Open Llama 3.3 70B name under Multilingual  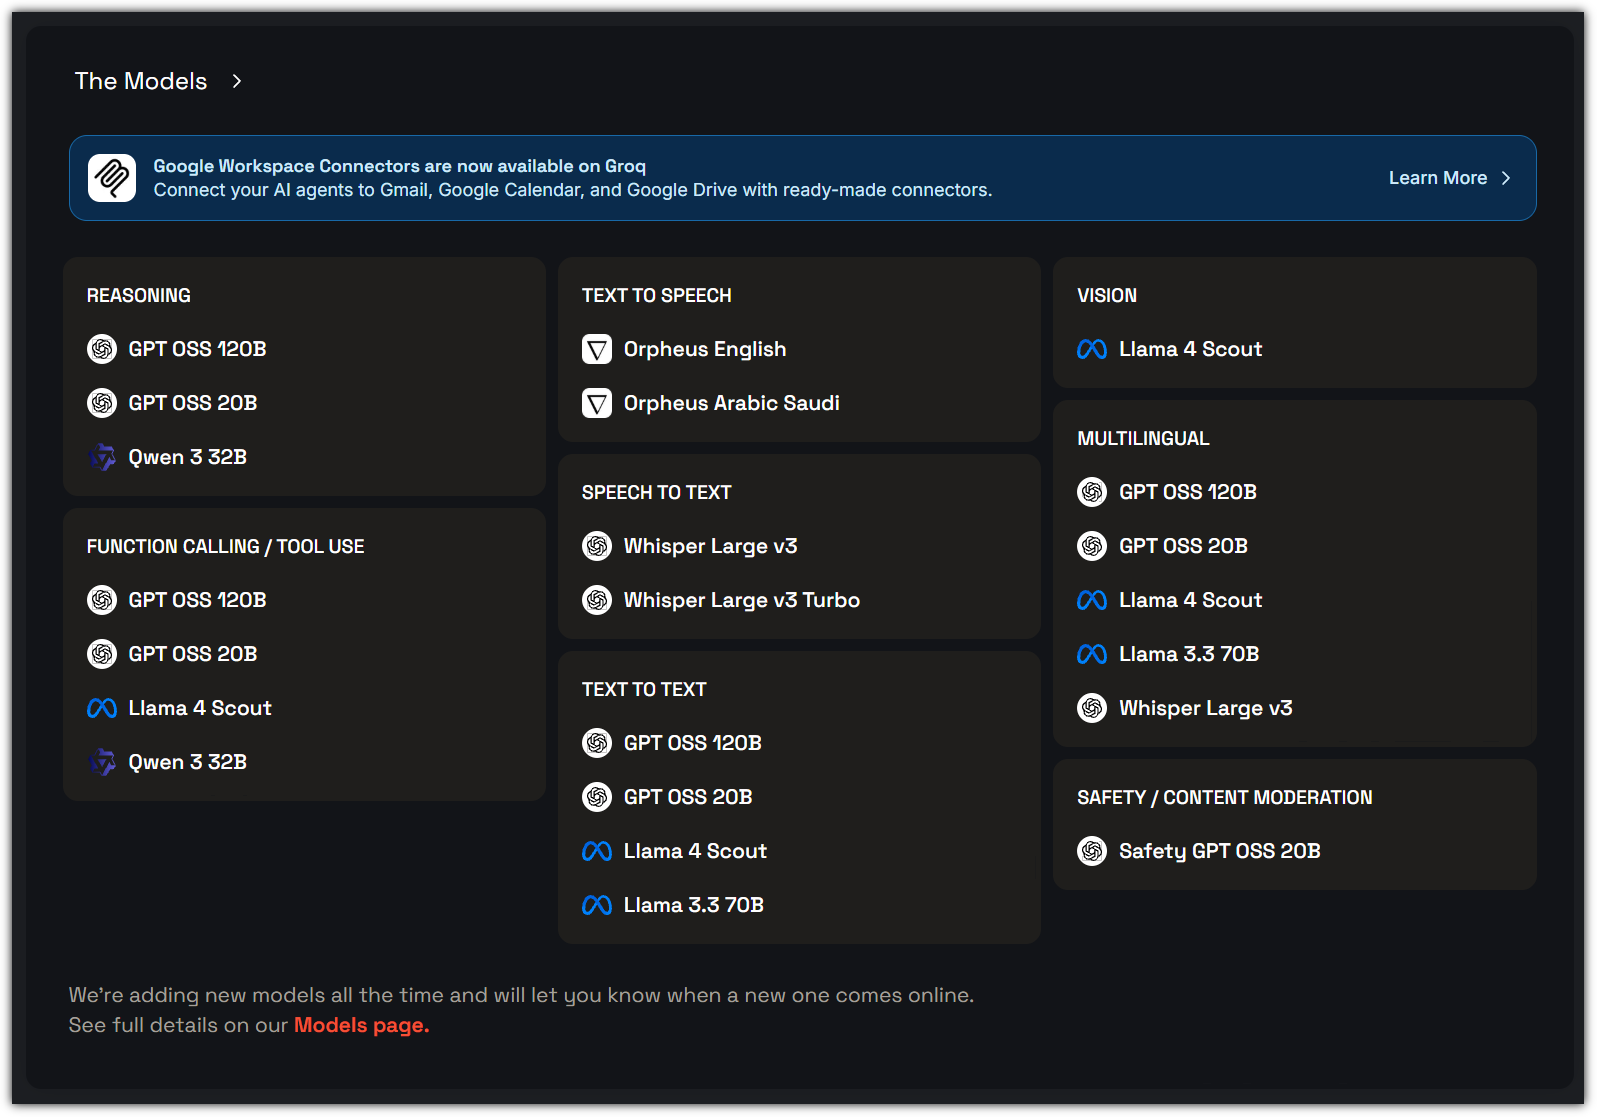tap(1189, 654)
